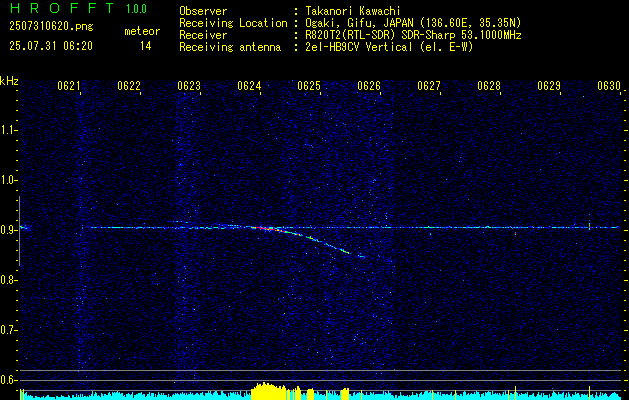
Task: Click the Receiving antenna label
Action: [230, 47]
